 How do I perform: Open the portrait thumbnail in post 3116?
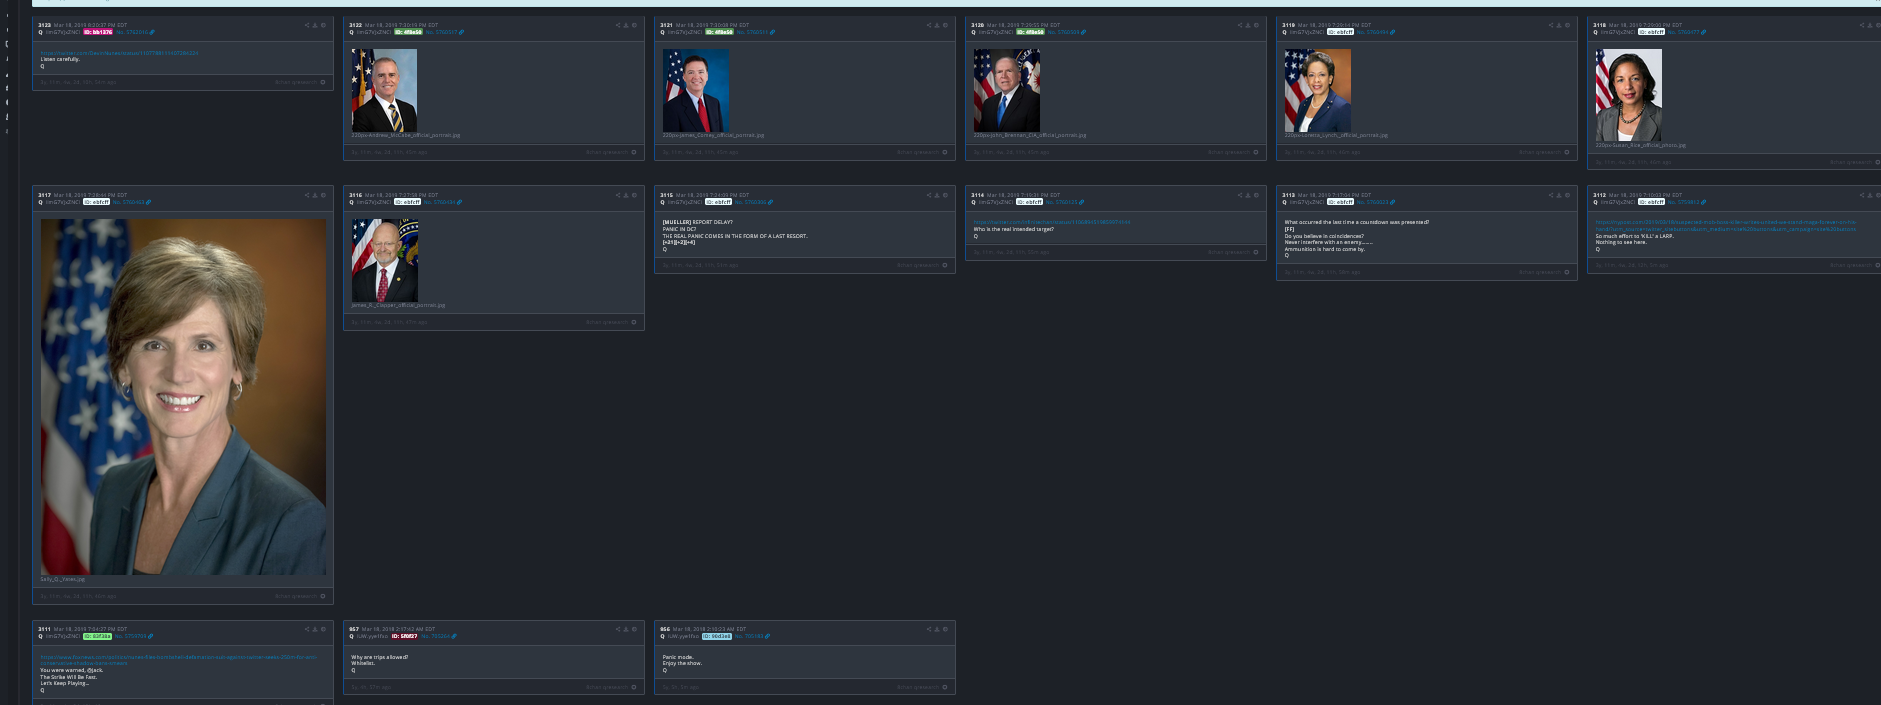[x=385, y=260]
